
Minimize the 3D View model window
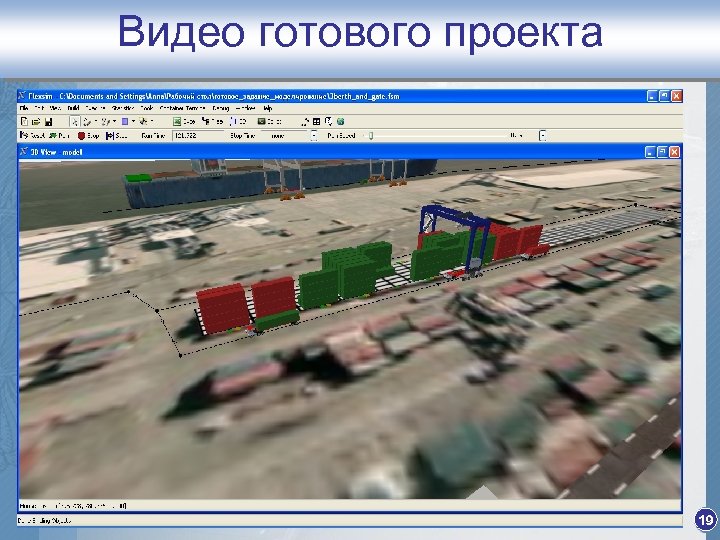[x=650, y=152]
